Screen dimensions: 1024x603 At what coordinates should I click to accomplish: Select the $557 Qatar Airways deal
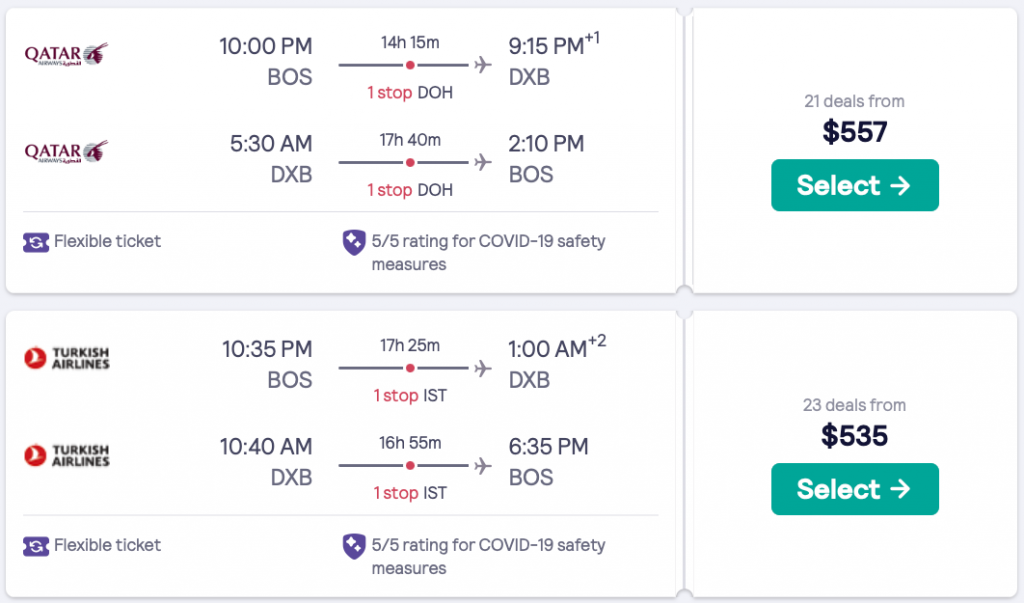854,185
